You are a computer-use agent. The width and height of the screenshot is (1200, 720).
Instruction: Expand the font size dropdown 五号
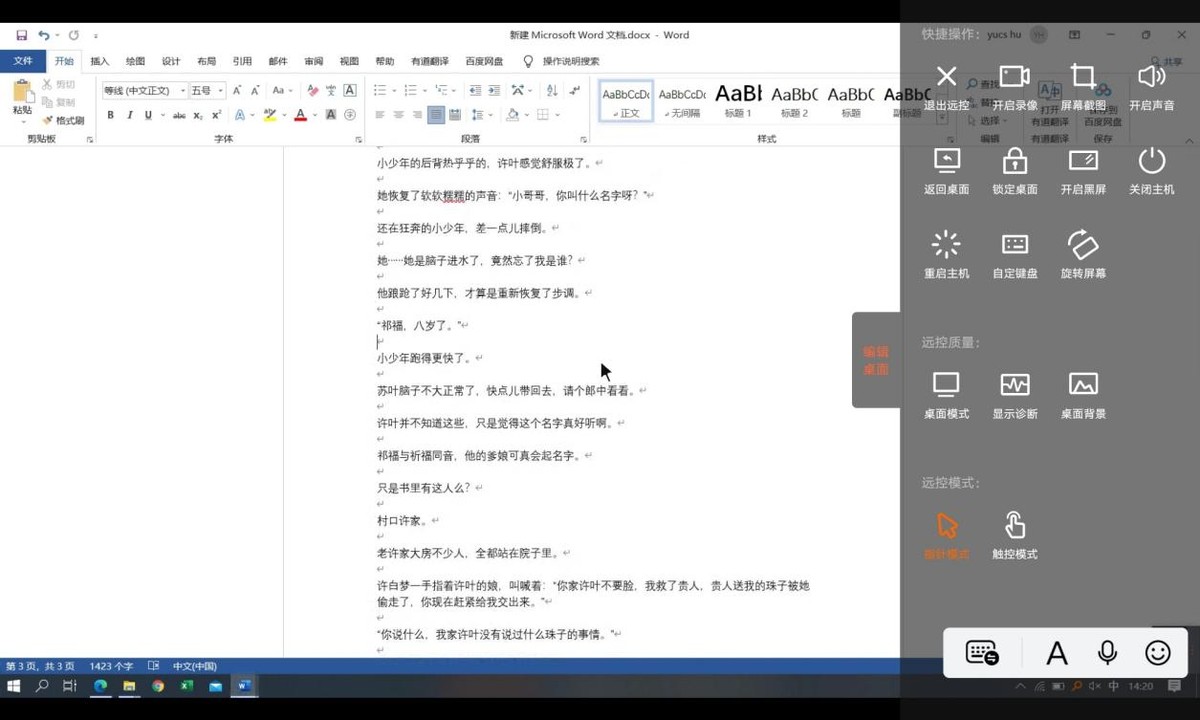(220, 91)
